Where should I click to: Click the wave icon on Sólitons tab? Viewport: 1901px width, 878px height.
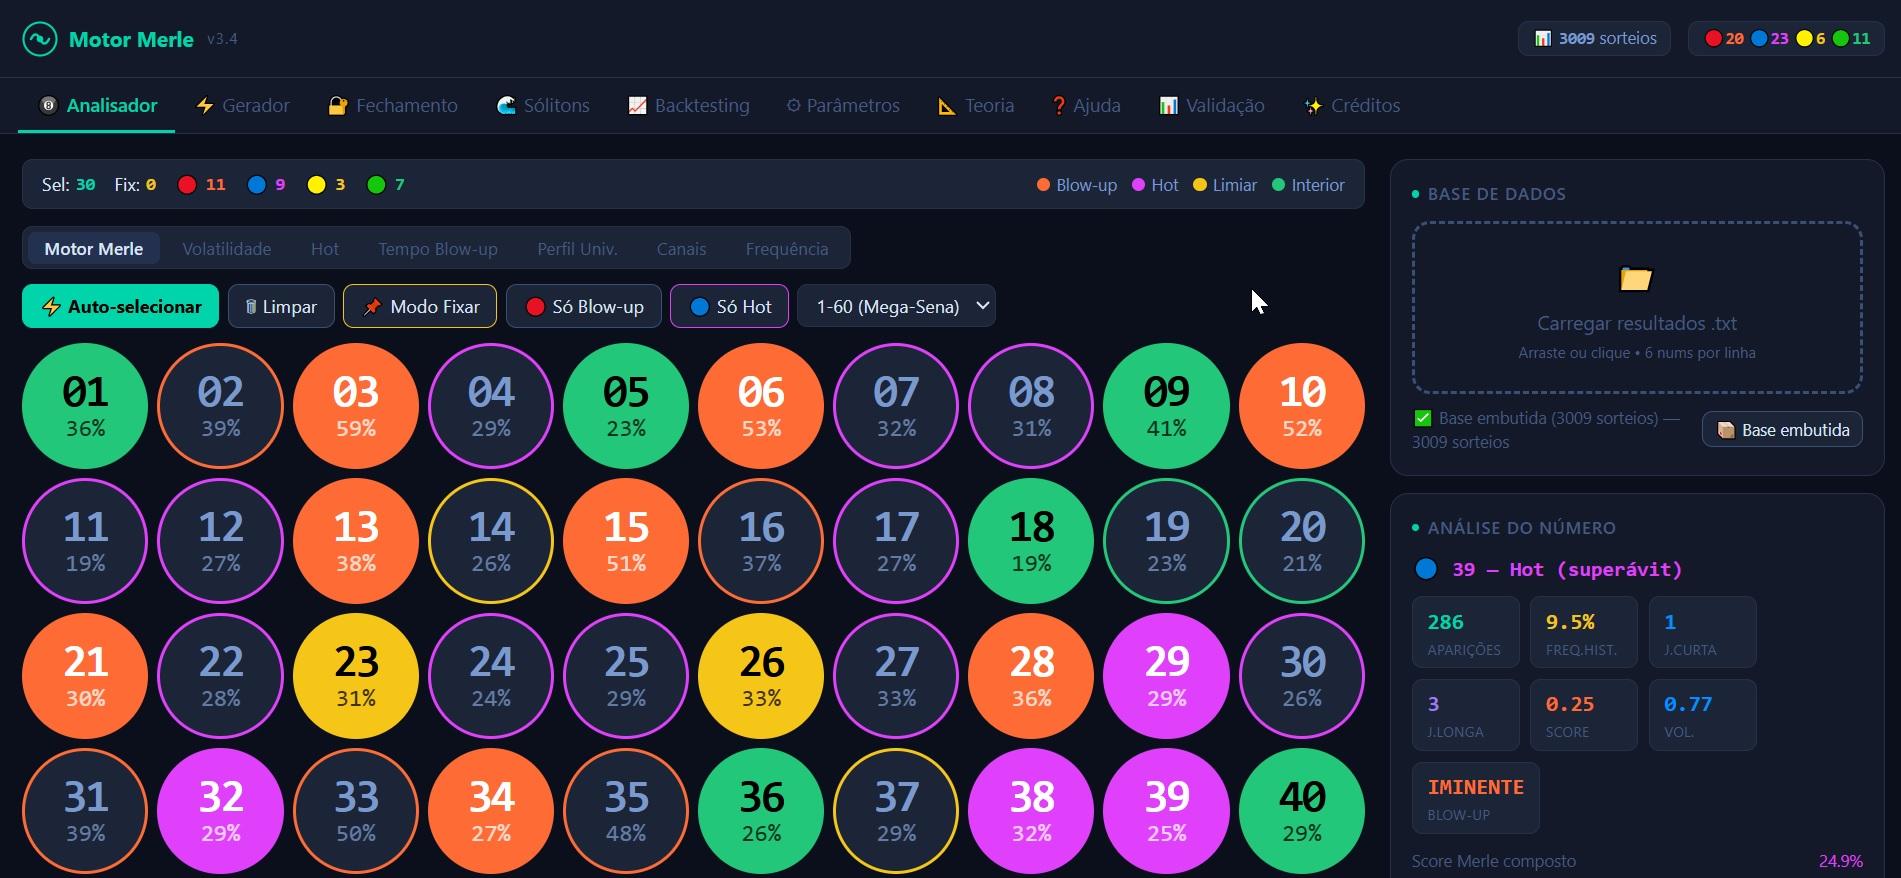click(506, 106)
